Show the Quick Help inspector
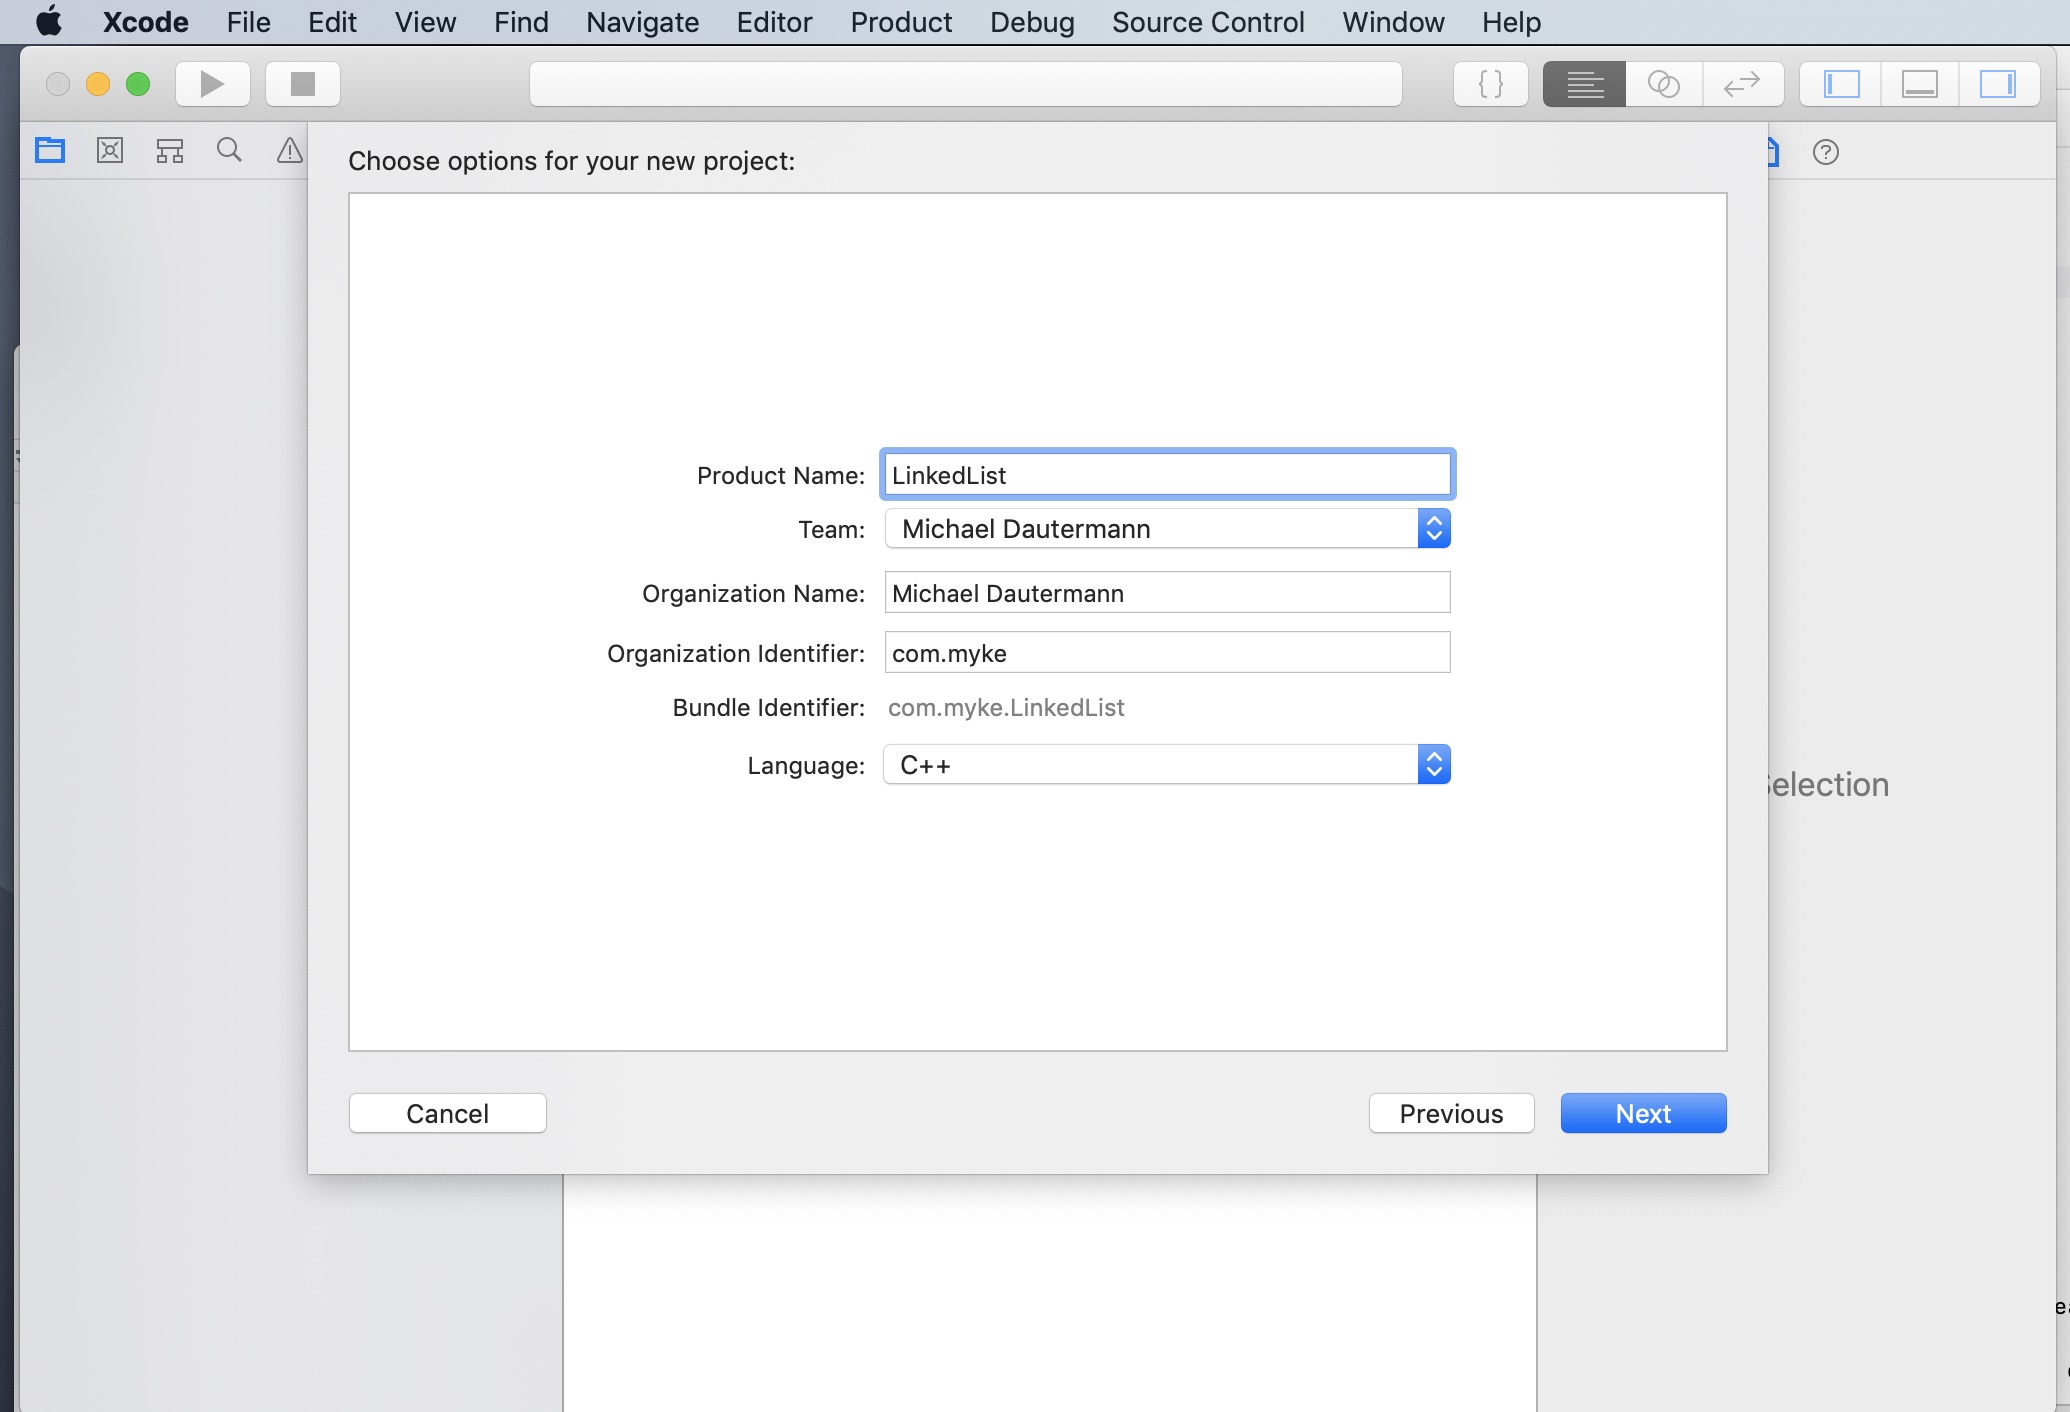 [x=1826, y=152]
